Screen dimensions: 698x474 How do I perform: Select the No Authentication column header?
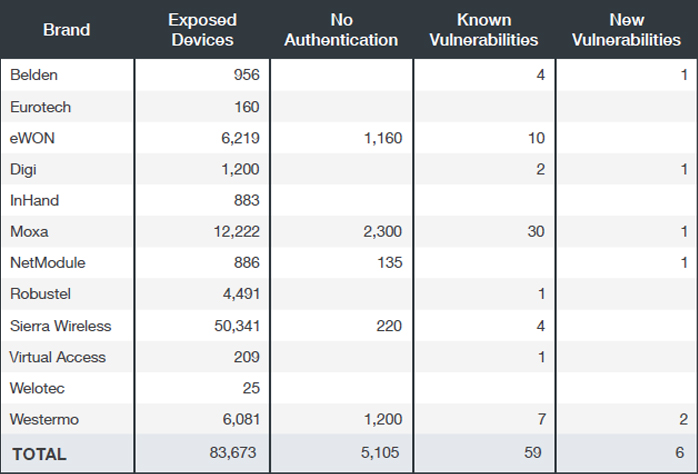coord(341,30)
